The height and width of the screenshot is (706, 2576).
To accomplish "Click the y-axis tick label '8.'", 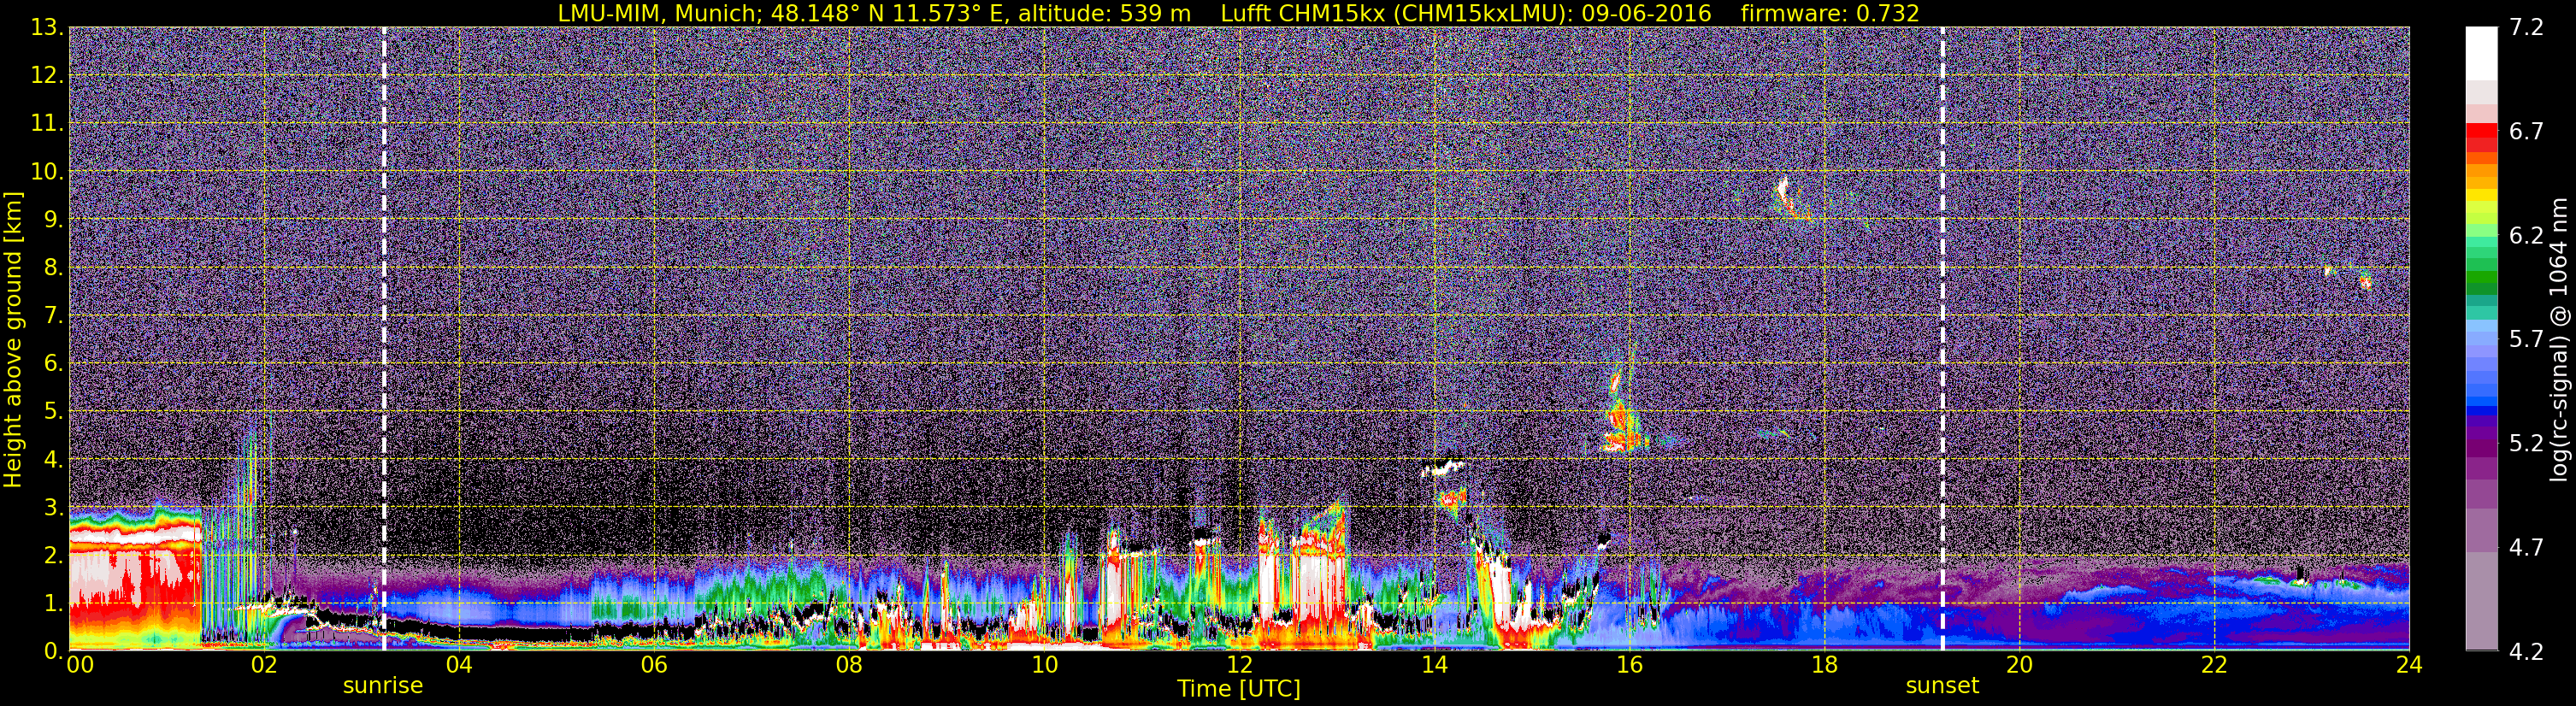I will pos(53,267).
